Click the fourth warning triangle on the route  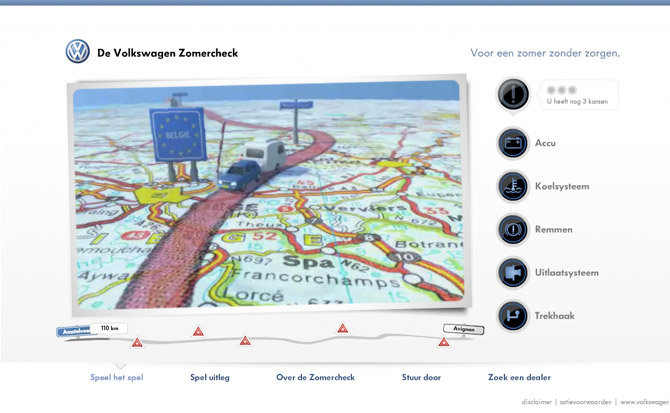(342, 328)
